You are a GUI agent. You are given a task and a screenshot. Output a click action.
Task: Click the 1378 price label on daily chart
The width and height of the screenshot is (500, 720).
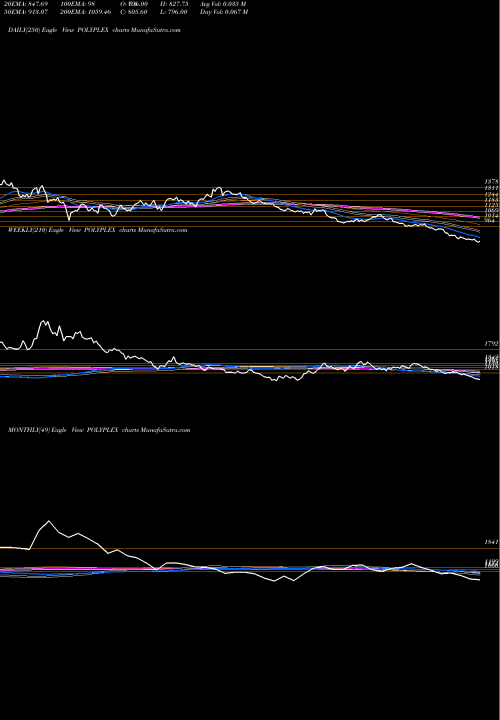491,182
